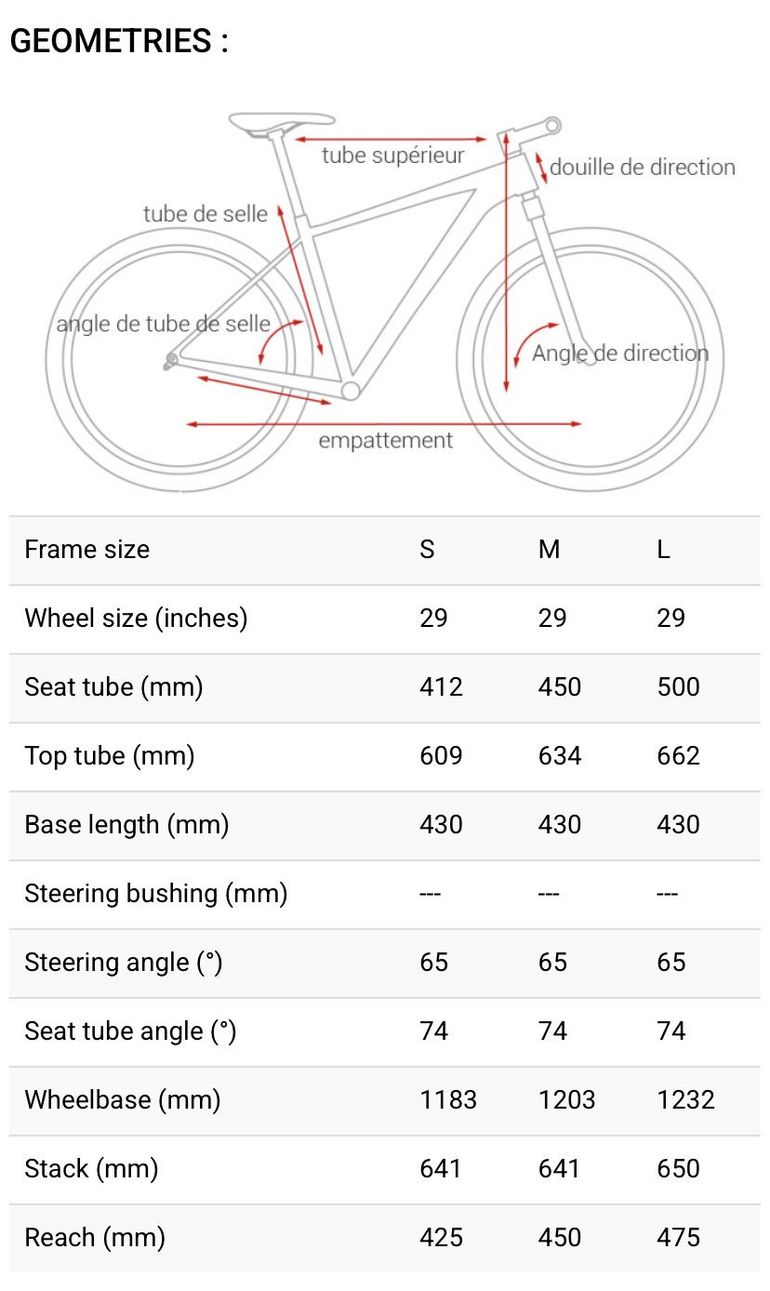Click the bike saddle in the diagram
Viewport: 770px width, 1291px height.
[x=280, y=121]
